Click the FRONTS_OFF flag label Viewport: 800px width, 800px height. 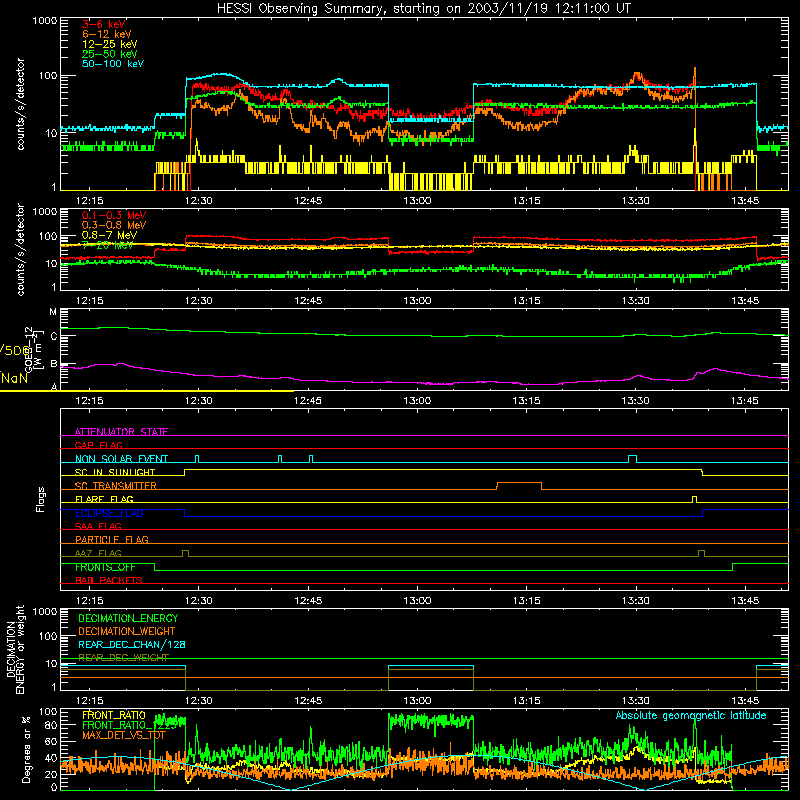(105, 567)
